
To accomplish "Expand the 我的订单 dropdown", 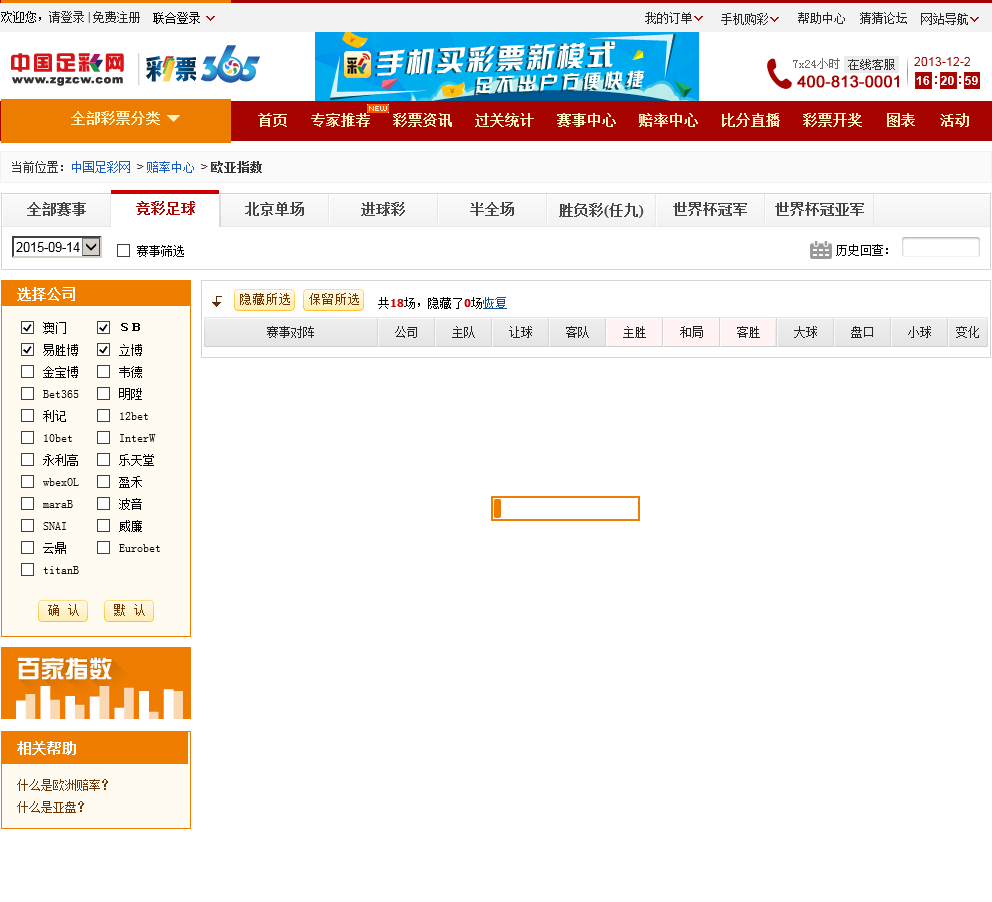I will coord(674,18).
